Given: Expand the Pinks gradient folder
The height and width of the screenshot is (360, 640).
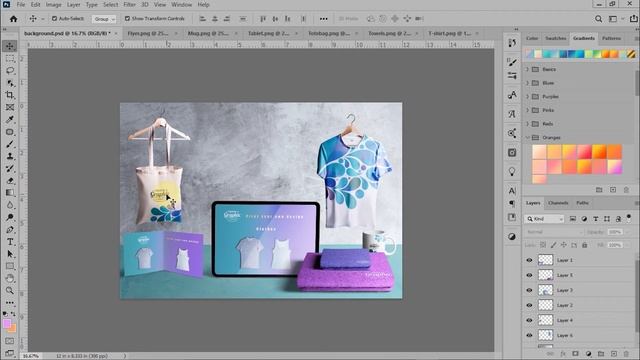Looking at the screenshot, I should pyautogui.click(x=527, y=110).
